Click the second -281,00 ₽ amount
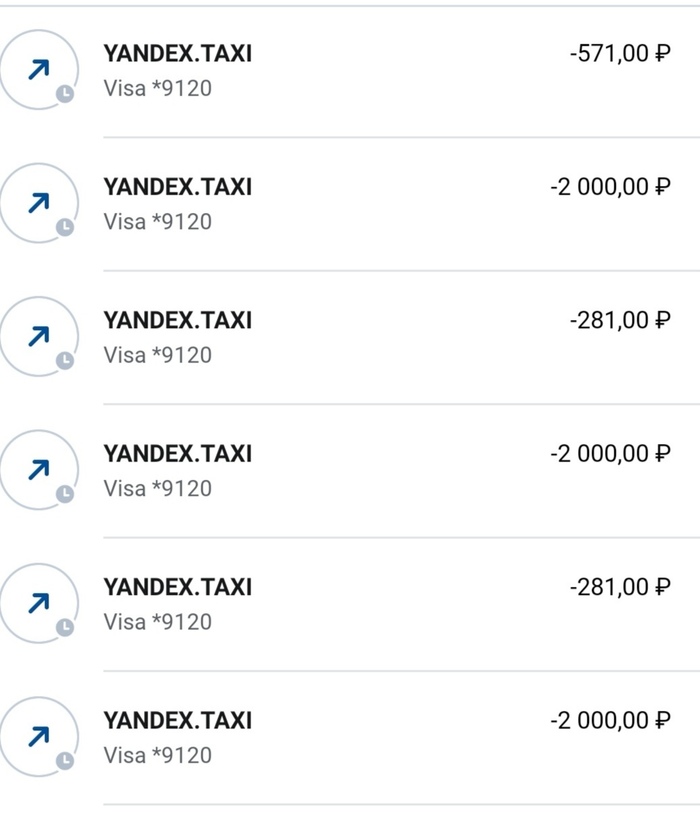 click(619, 587)
